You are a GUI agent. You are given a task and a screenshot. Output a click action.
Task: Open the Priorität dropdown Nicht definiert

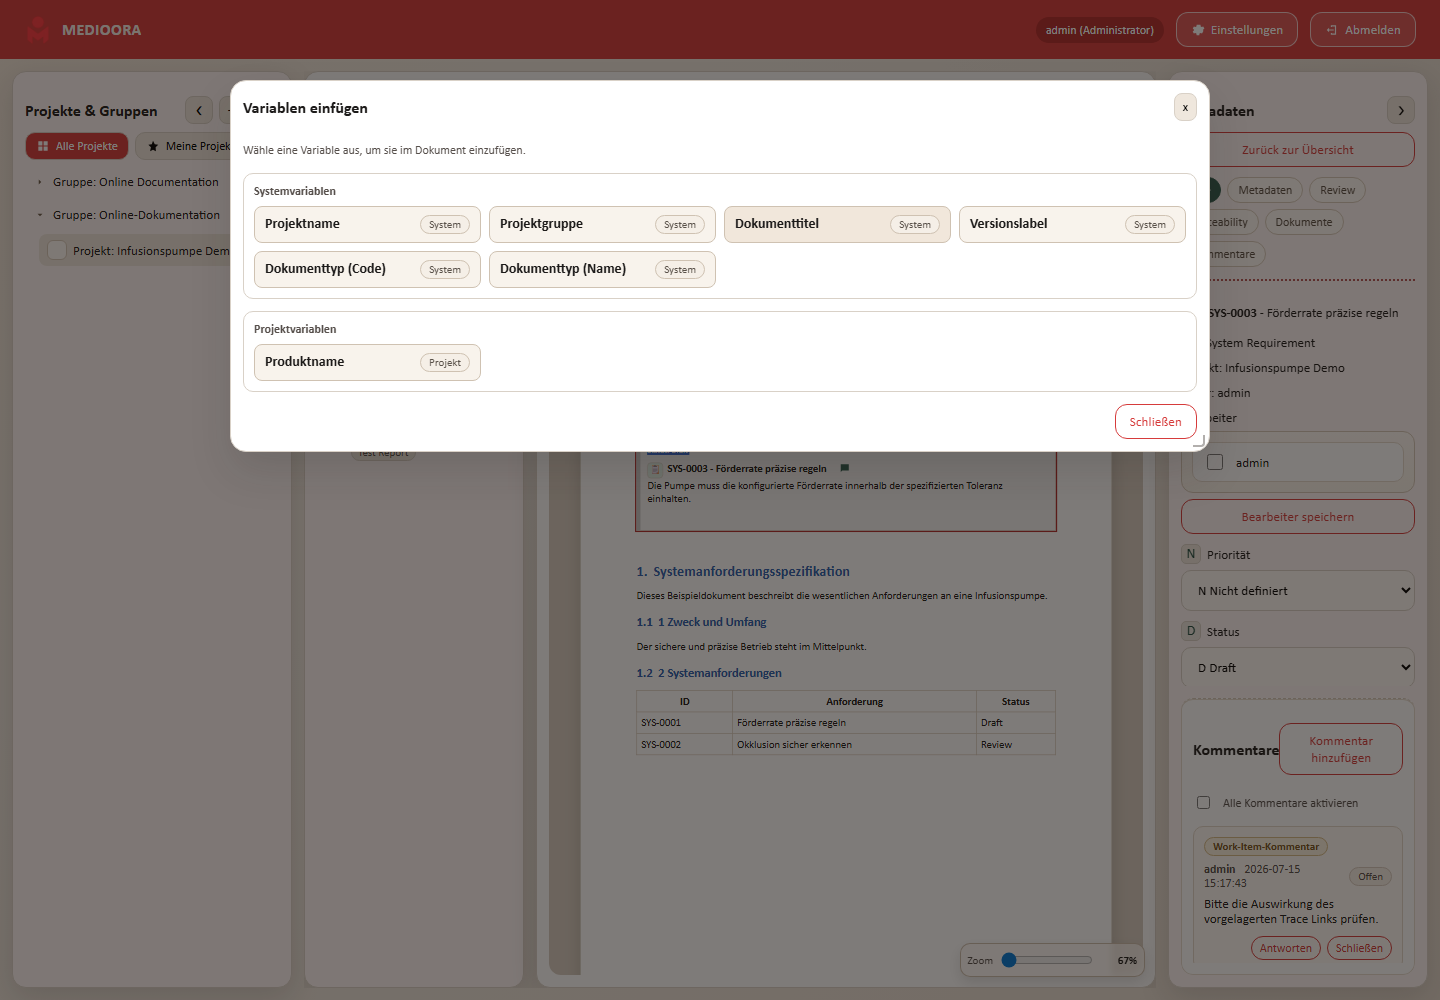[1298, 590]
